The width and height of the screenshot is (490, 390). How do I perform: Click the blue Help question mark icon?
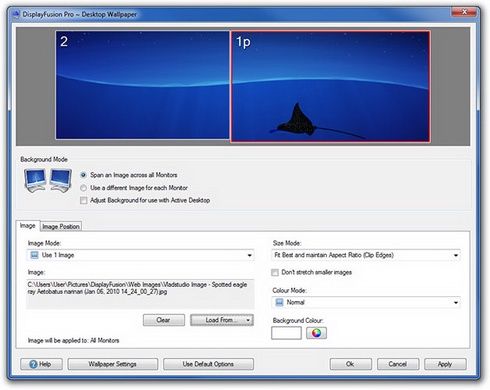[x=33, y=364]
